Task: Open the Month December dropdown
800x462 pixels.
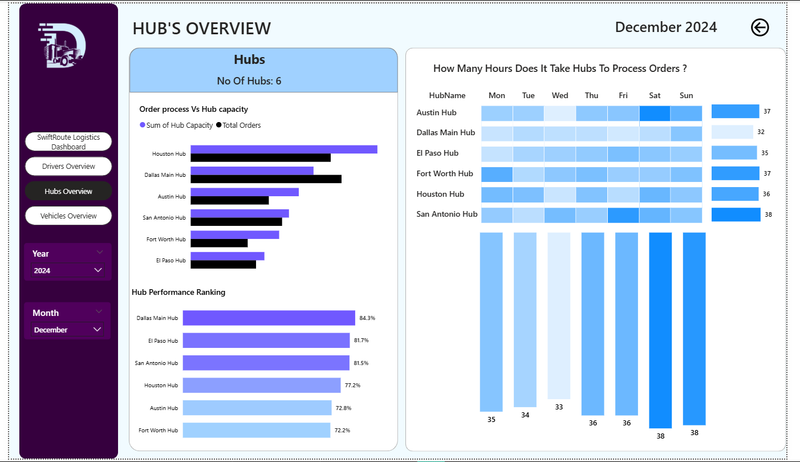Action: [x=67, y=330]
